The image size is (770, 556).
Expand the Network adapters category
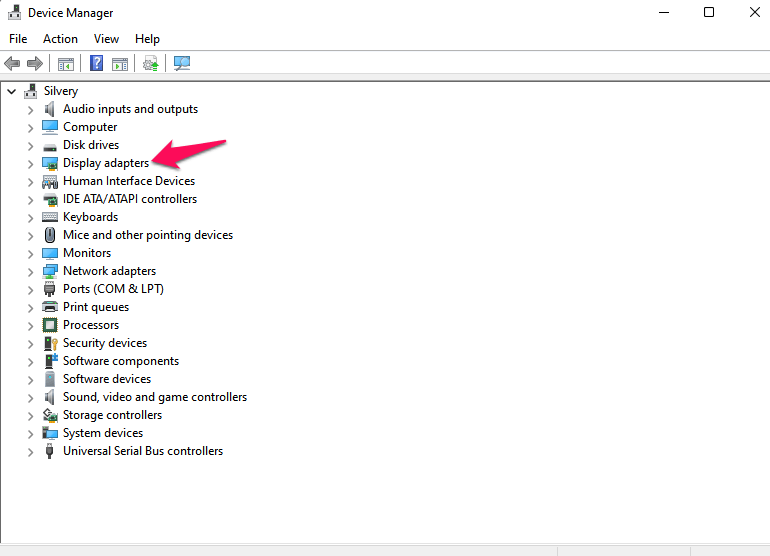click(x=30, y=271)
